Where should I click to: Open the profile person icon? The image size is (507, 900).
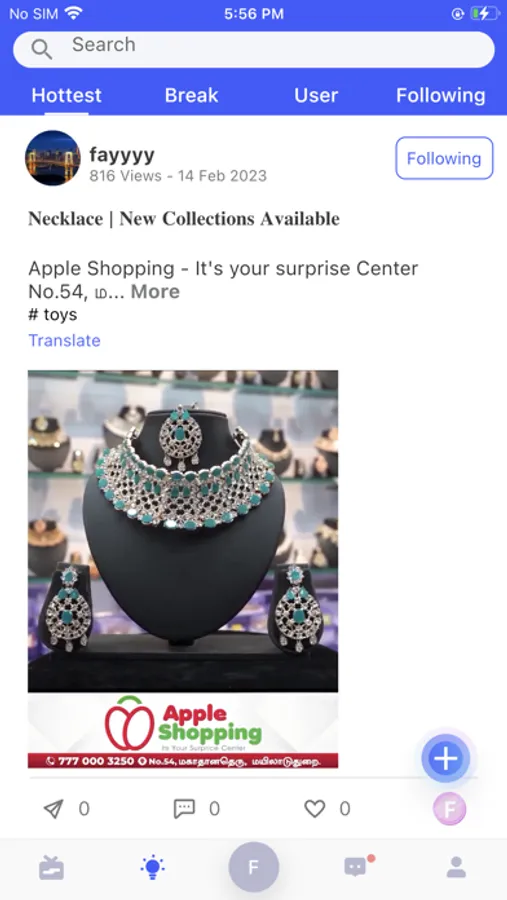coord(456,868)
